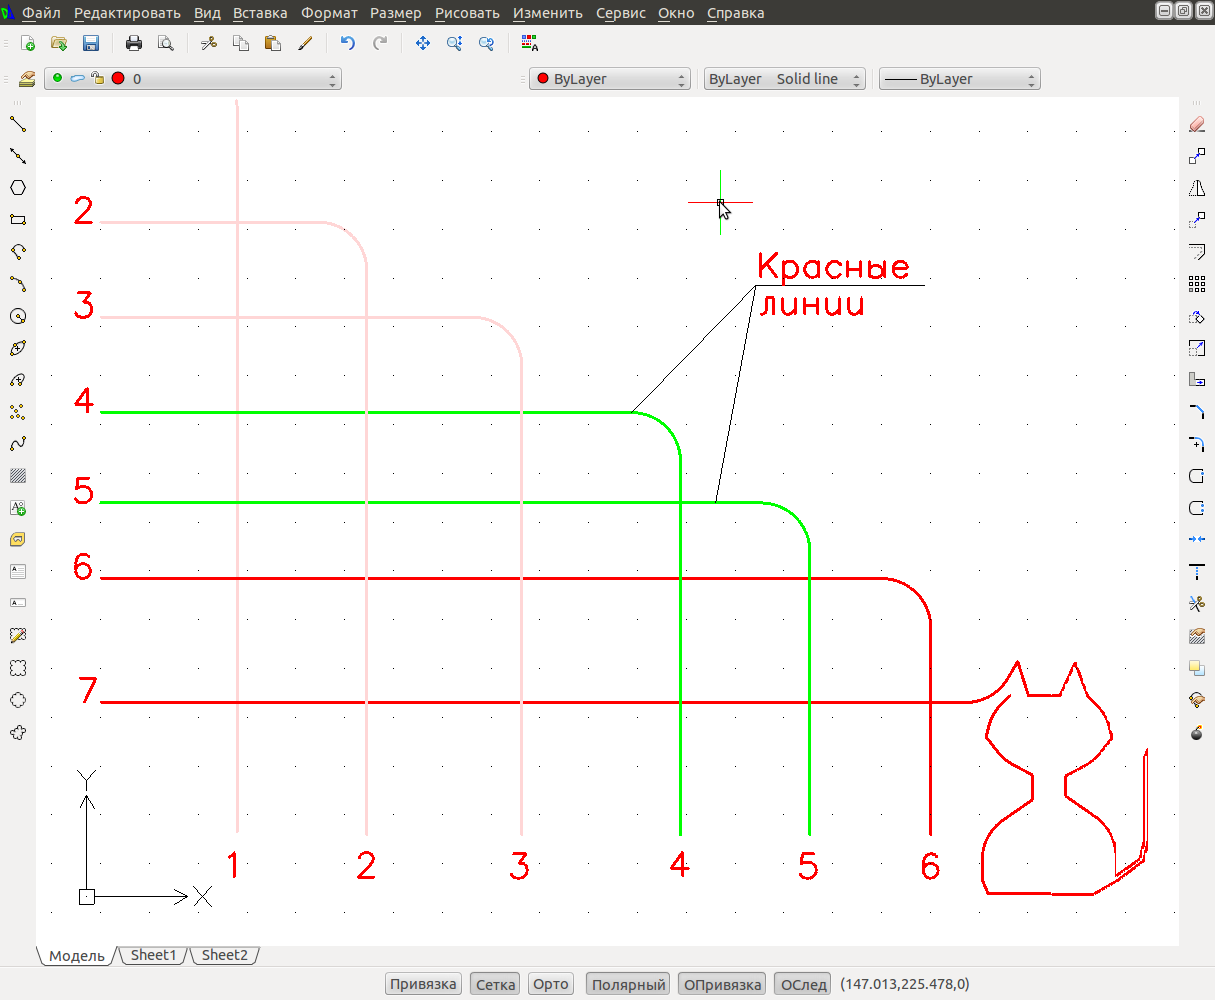Switch to the Sheet1 tab
Viewport: 1215px width, 1000px height.
point(153,956)
